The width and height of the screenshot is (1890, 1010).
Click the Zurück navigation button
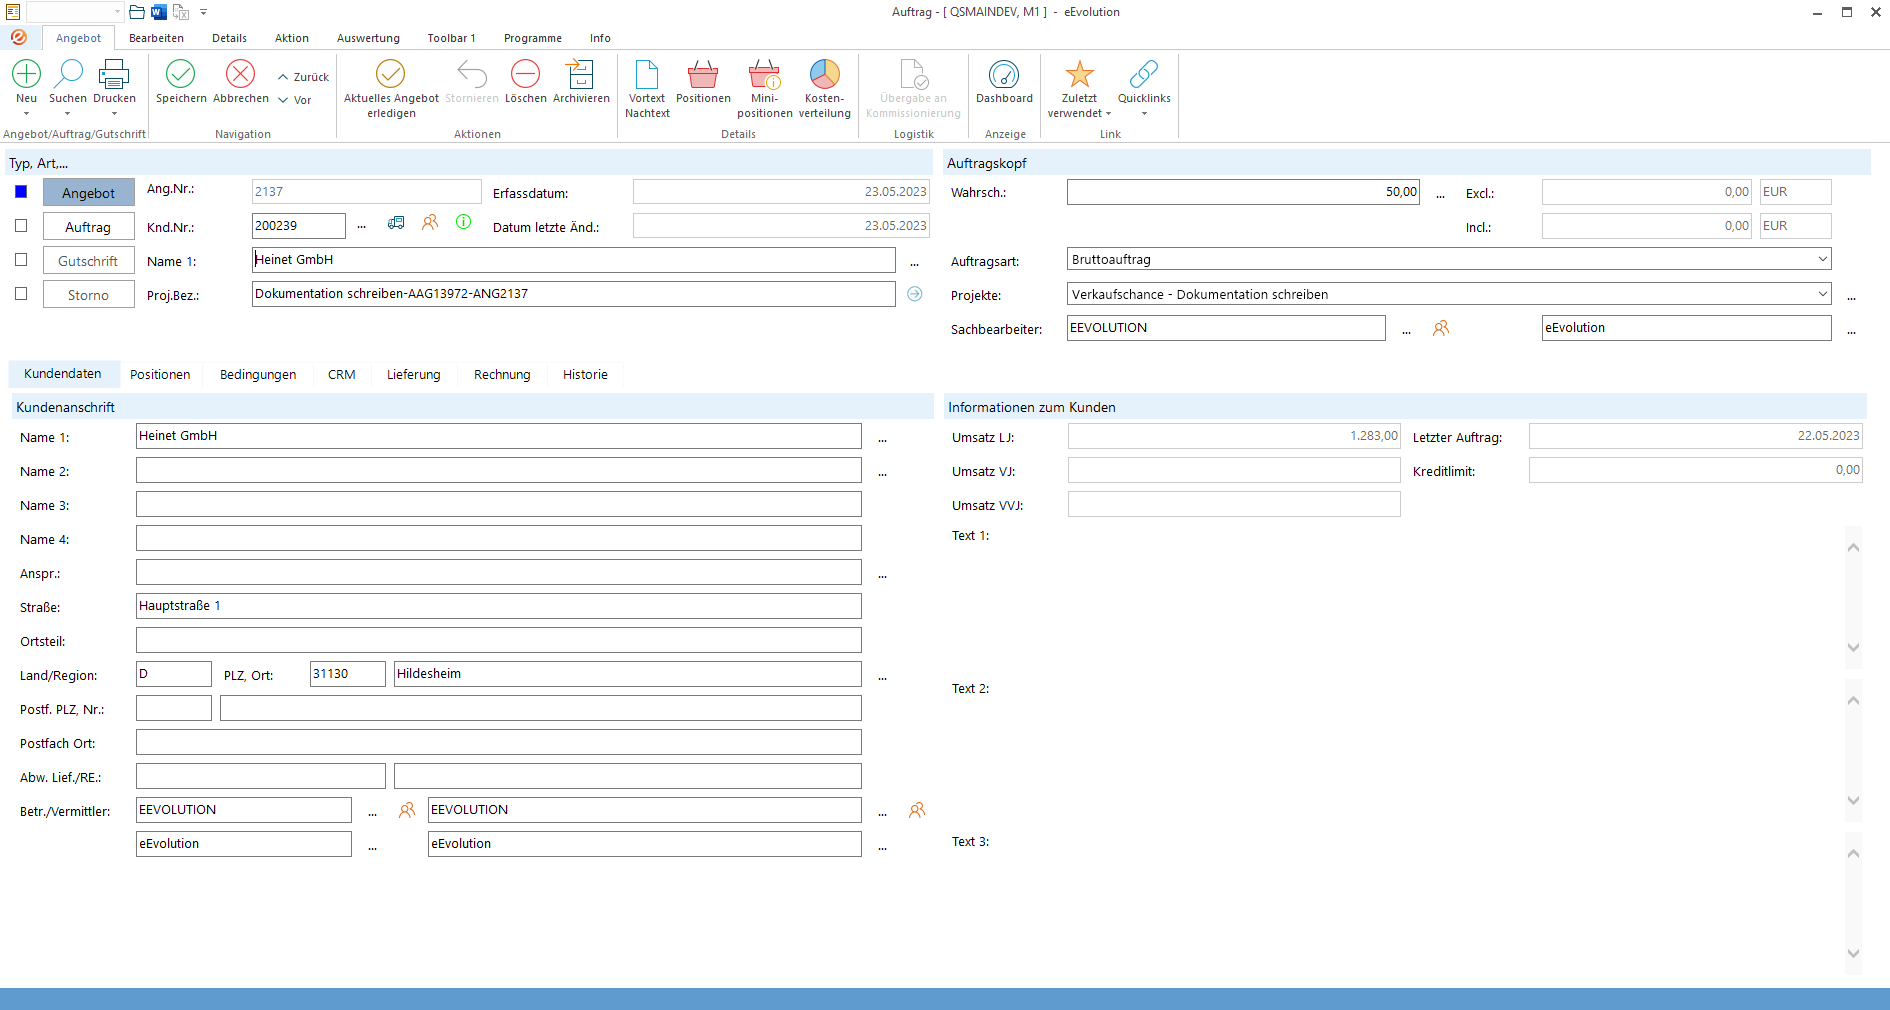coord(304,77)
